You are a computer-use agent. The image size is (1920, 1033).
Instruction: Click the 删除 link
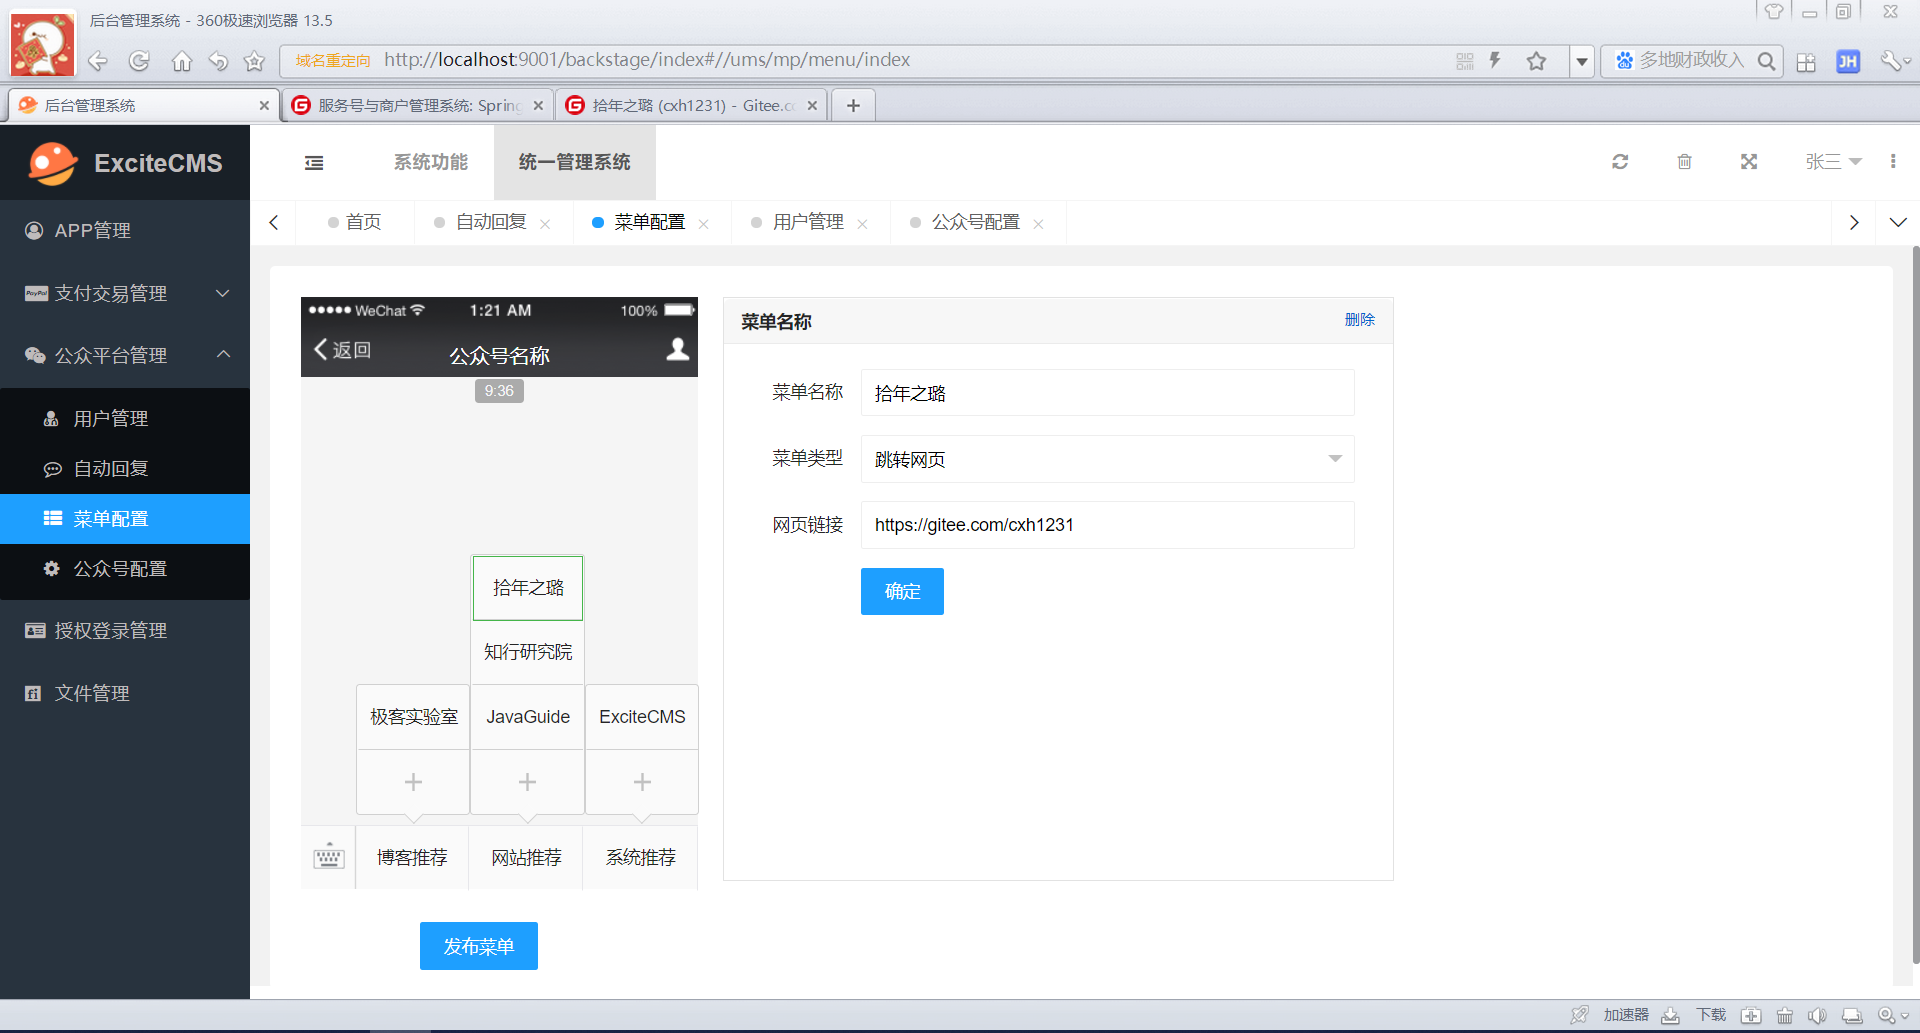tap(1359, 320)
